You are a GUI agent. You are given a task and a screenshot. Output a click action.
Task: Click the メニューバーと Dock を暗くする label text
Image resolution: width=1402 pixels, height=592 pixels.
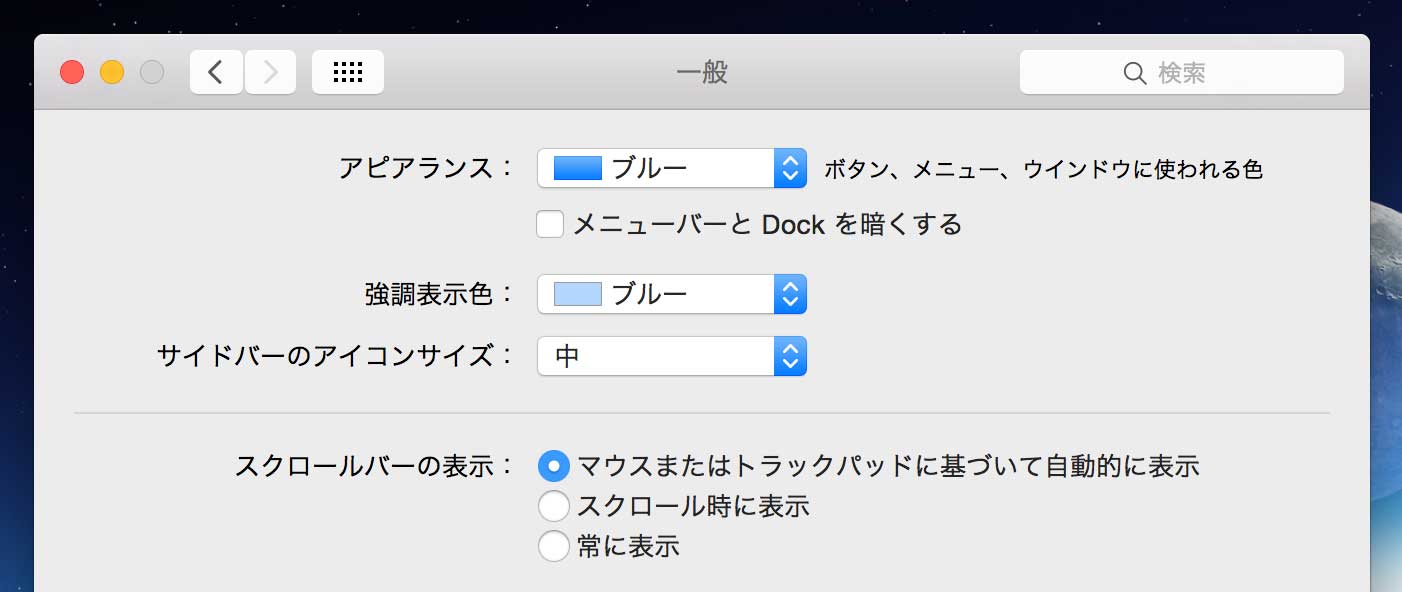(767, 224)
